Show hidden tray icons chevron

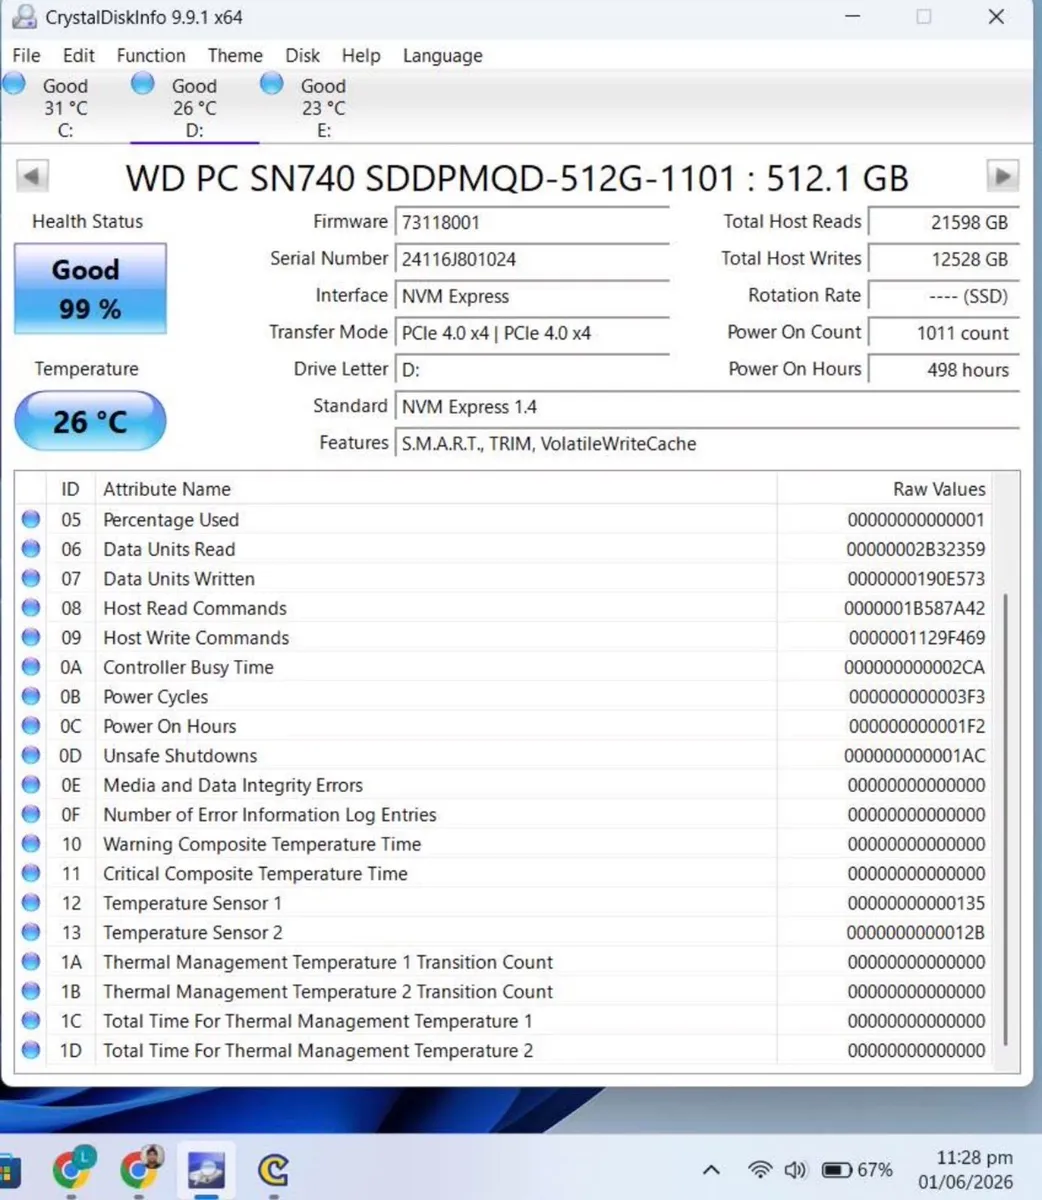pos(711,1169)
